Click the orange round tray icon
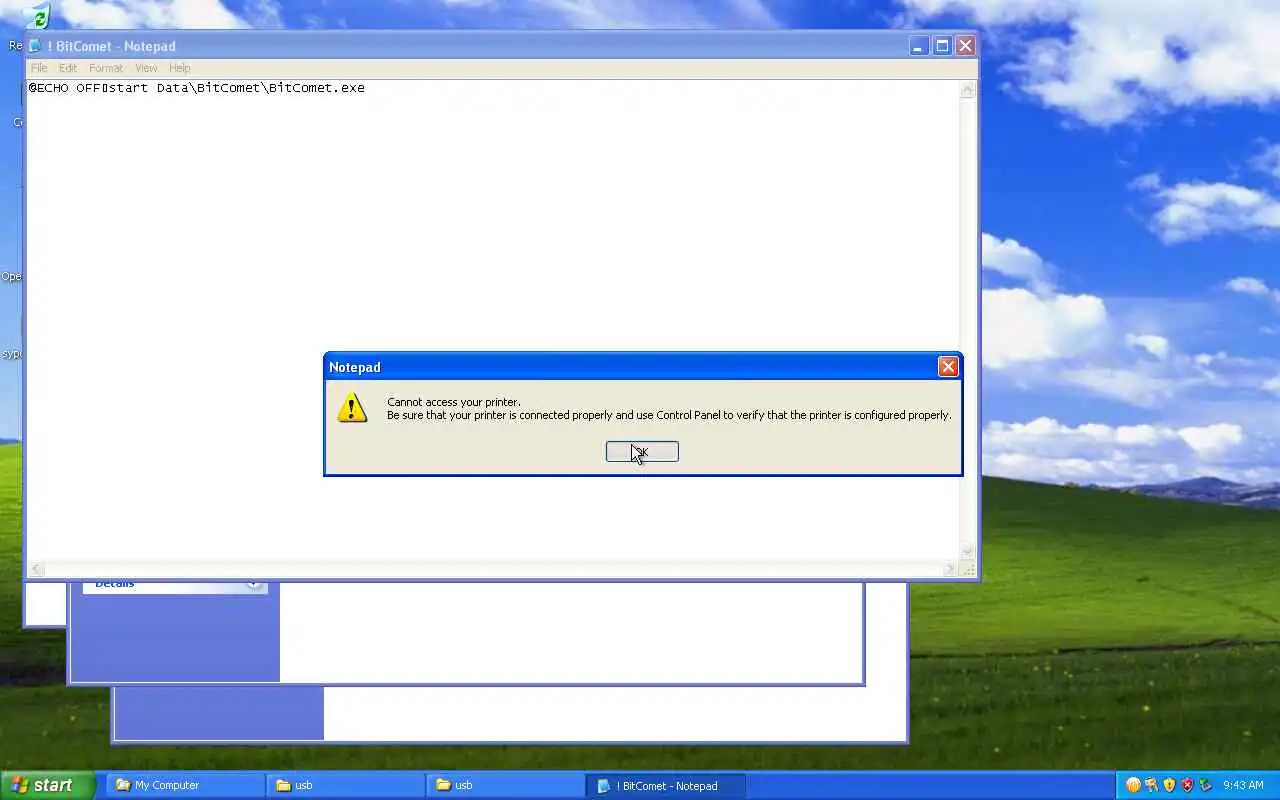 [1133, 785]
